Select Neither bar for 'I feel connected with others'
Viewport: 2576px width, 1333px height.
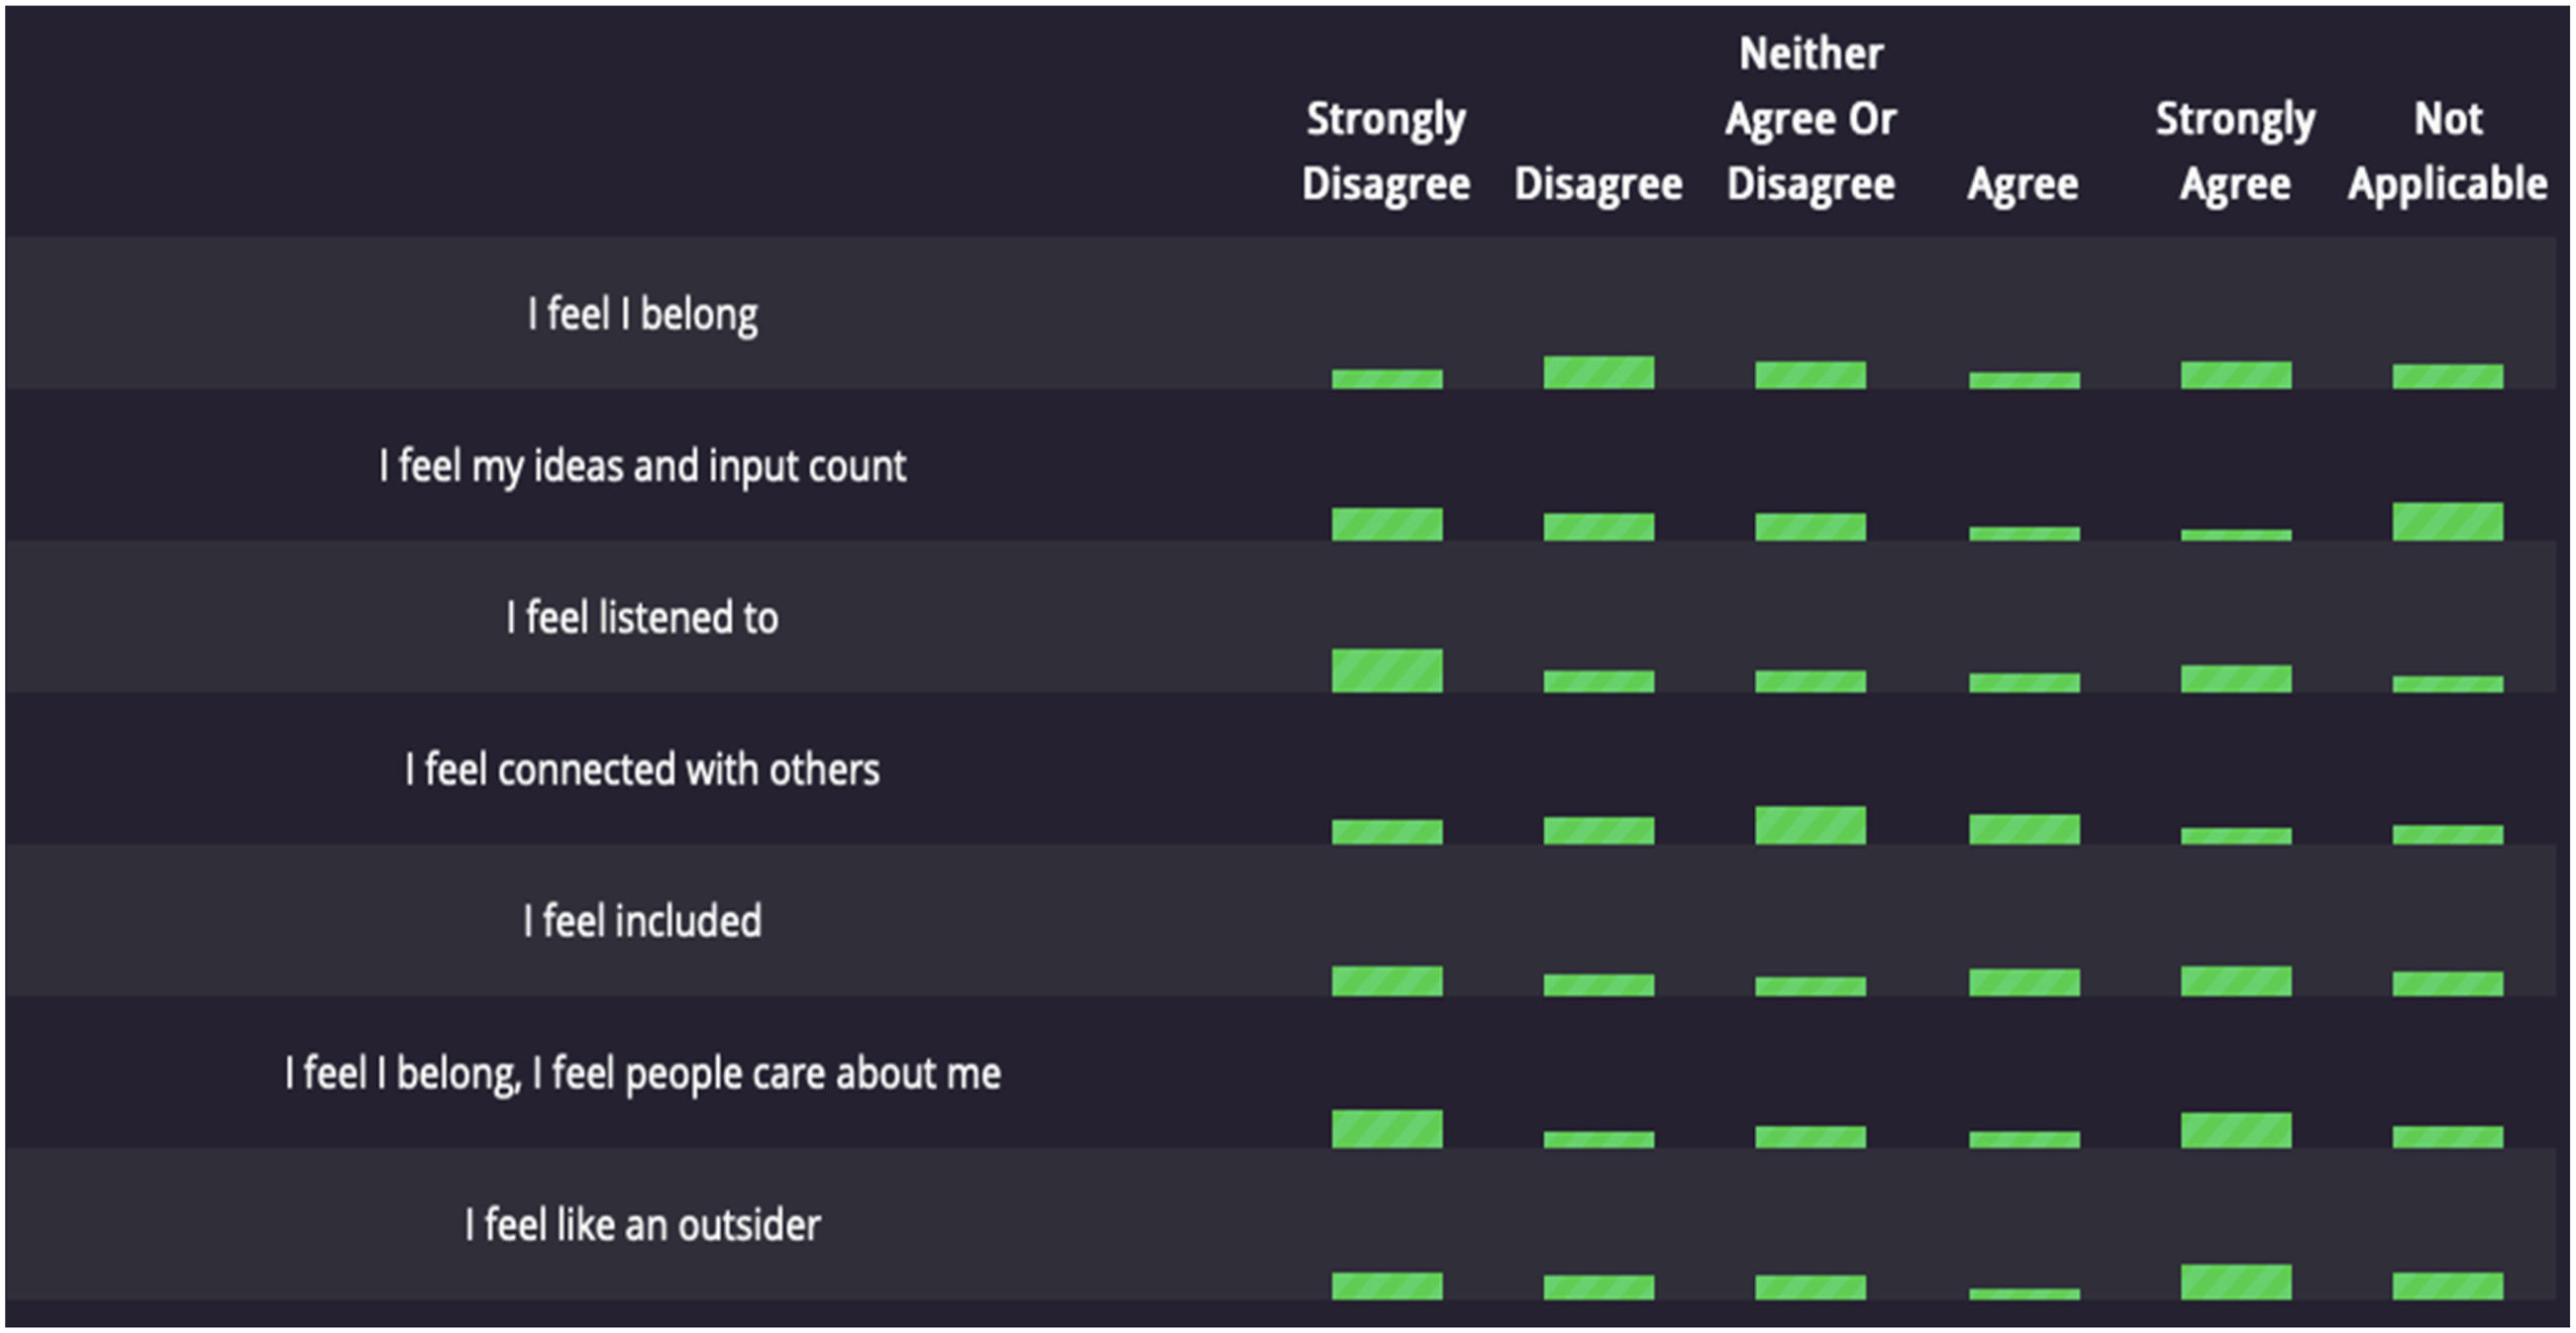pyautogui.click(x=1810, y=825)
